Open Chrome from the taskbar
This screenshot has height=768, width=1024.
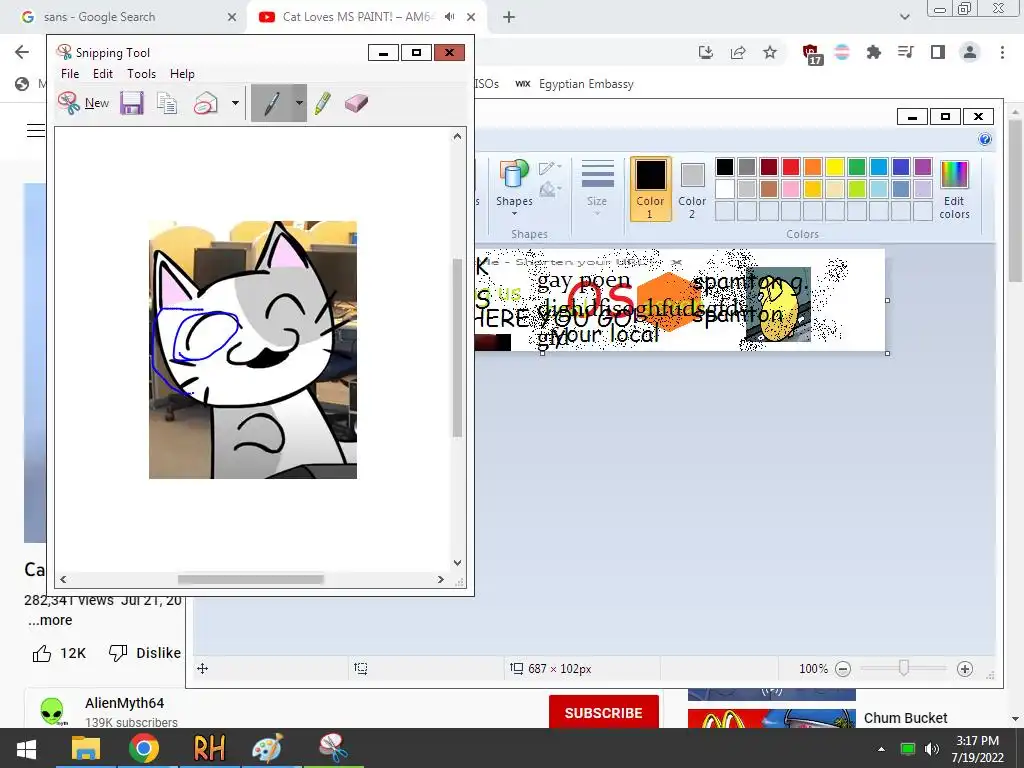[x=144, y=748]
